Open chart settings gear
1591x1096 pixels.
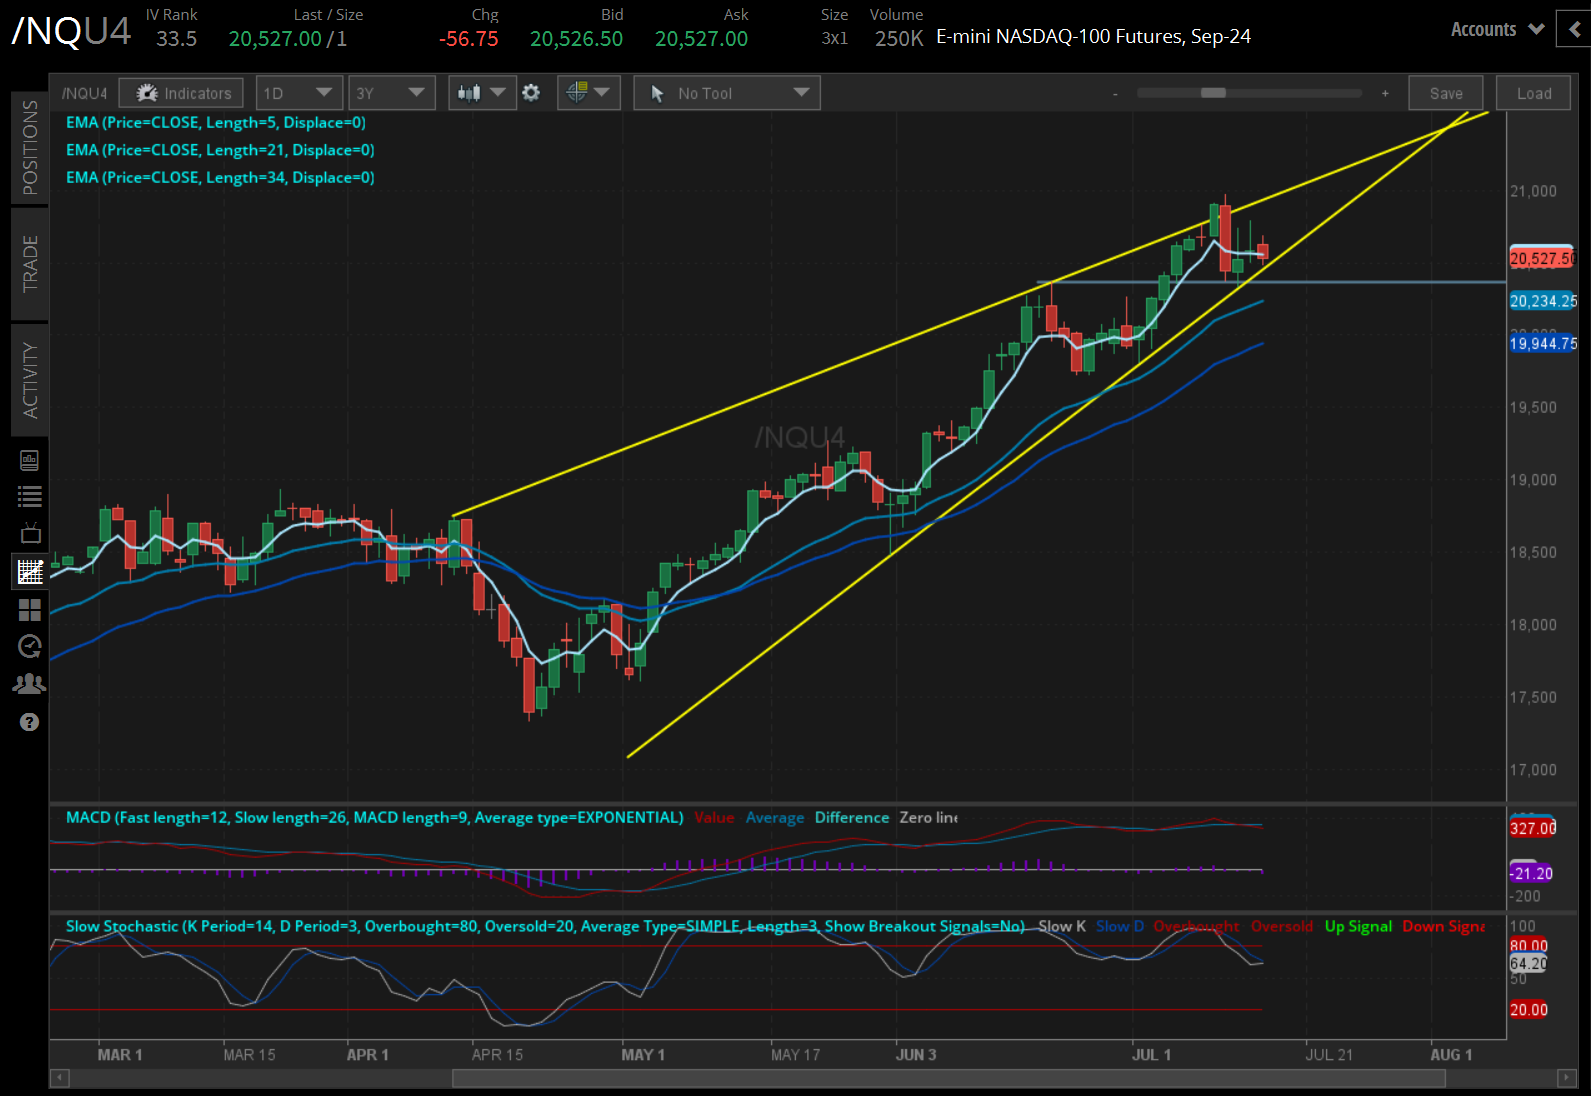click(531, 93)
